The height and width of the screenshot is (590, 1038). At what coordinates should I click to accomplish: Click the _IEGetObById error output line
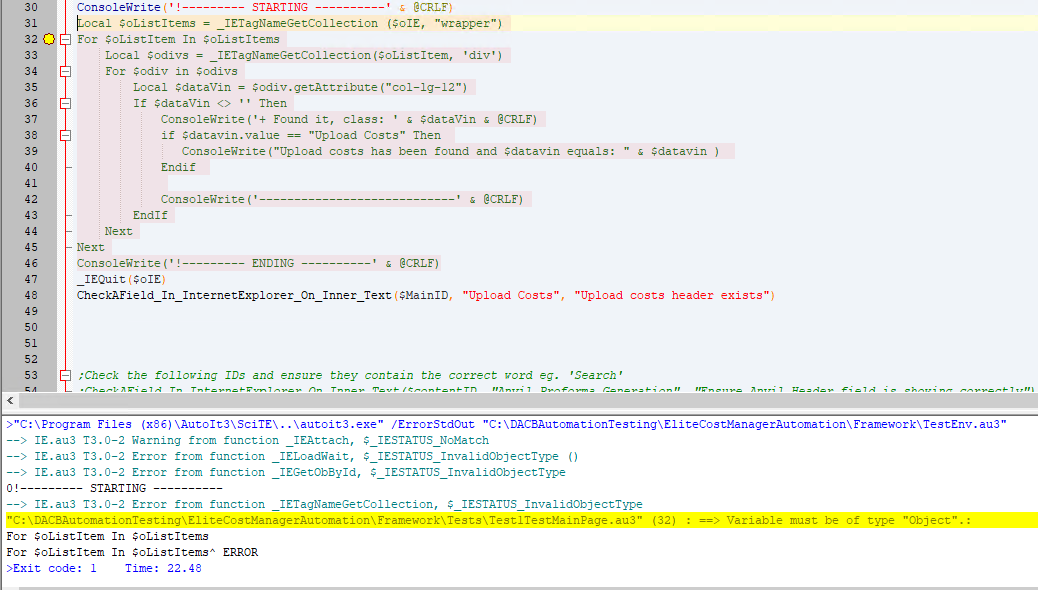pyautogui.click(x=286, y=472)
